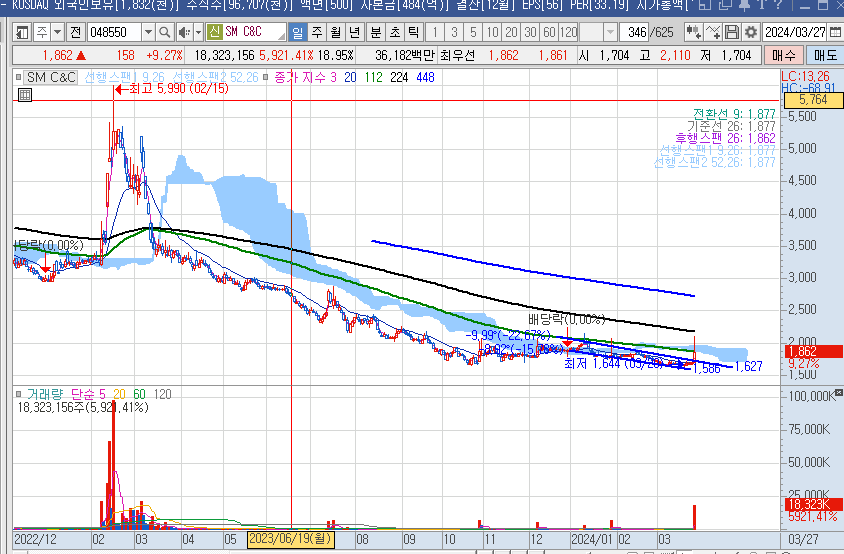Click the 36,182백만 trade amount text
The image size is (844, 554).
point(405,55)
